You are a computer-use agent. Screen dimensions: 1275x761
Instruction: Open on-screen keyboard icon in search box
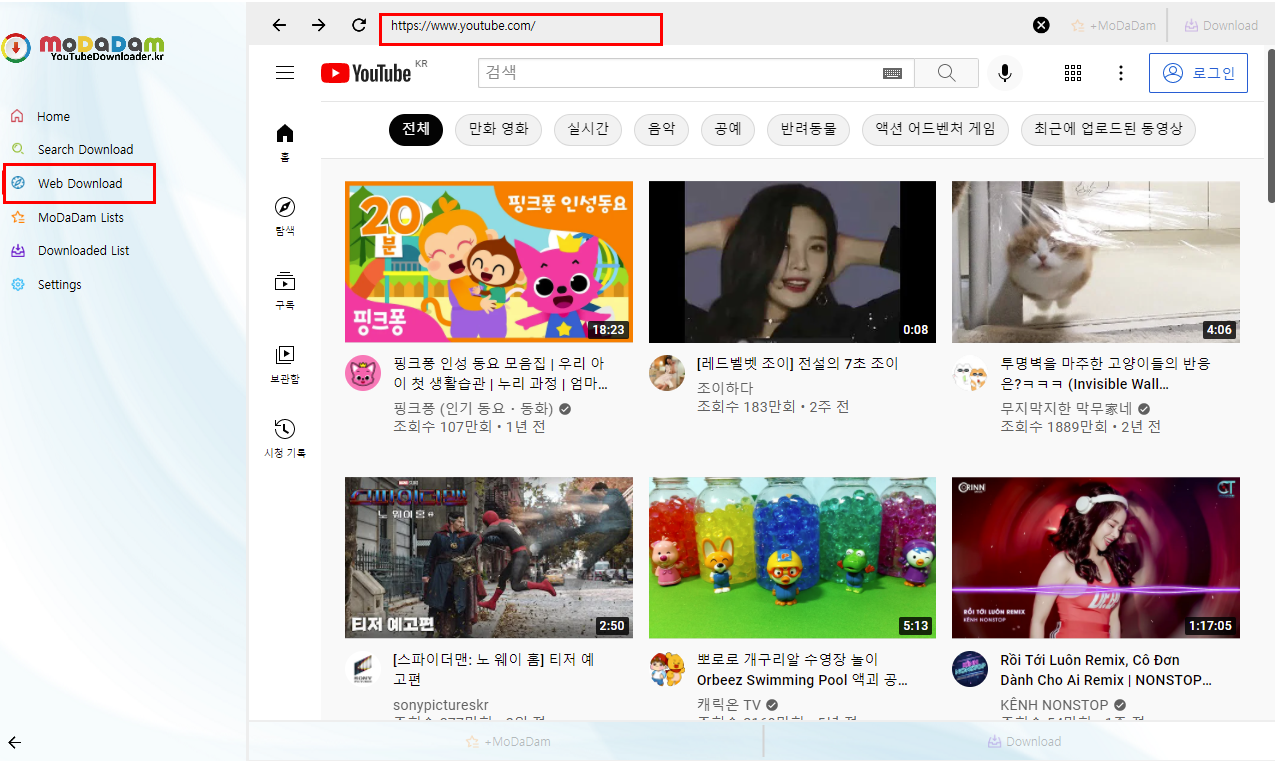coord(892,73)
